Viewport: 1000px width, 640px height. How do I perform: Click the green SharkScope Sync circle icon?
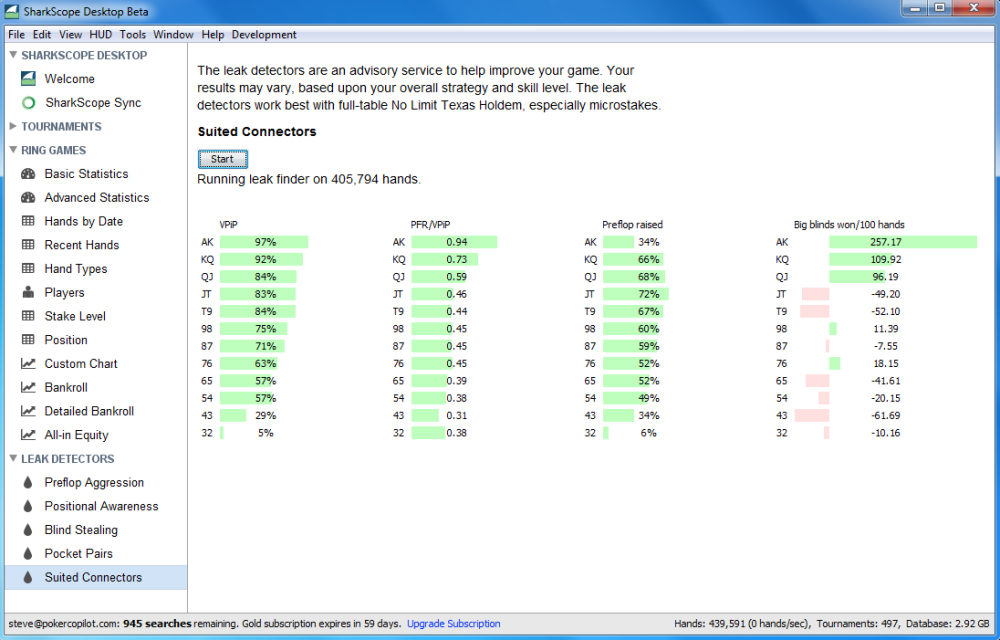click(29, 103)
